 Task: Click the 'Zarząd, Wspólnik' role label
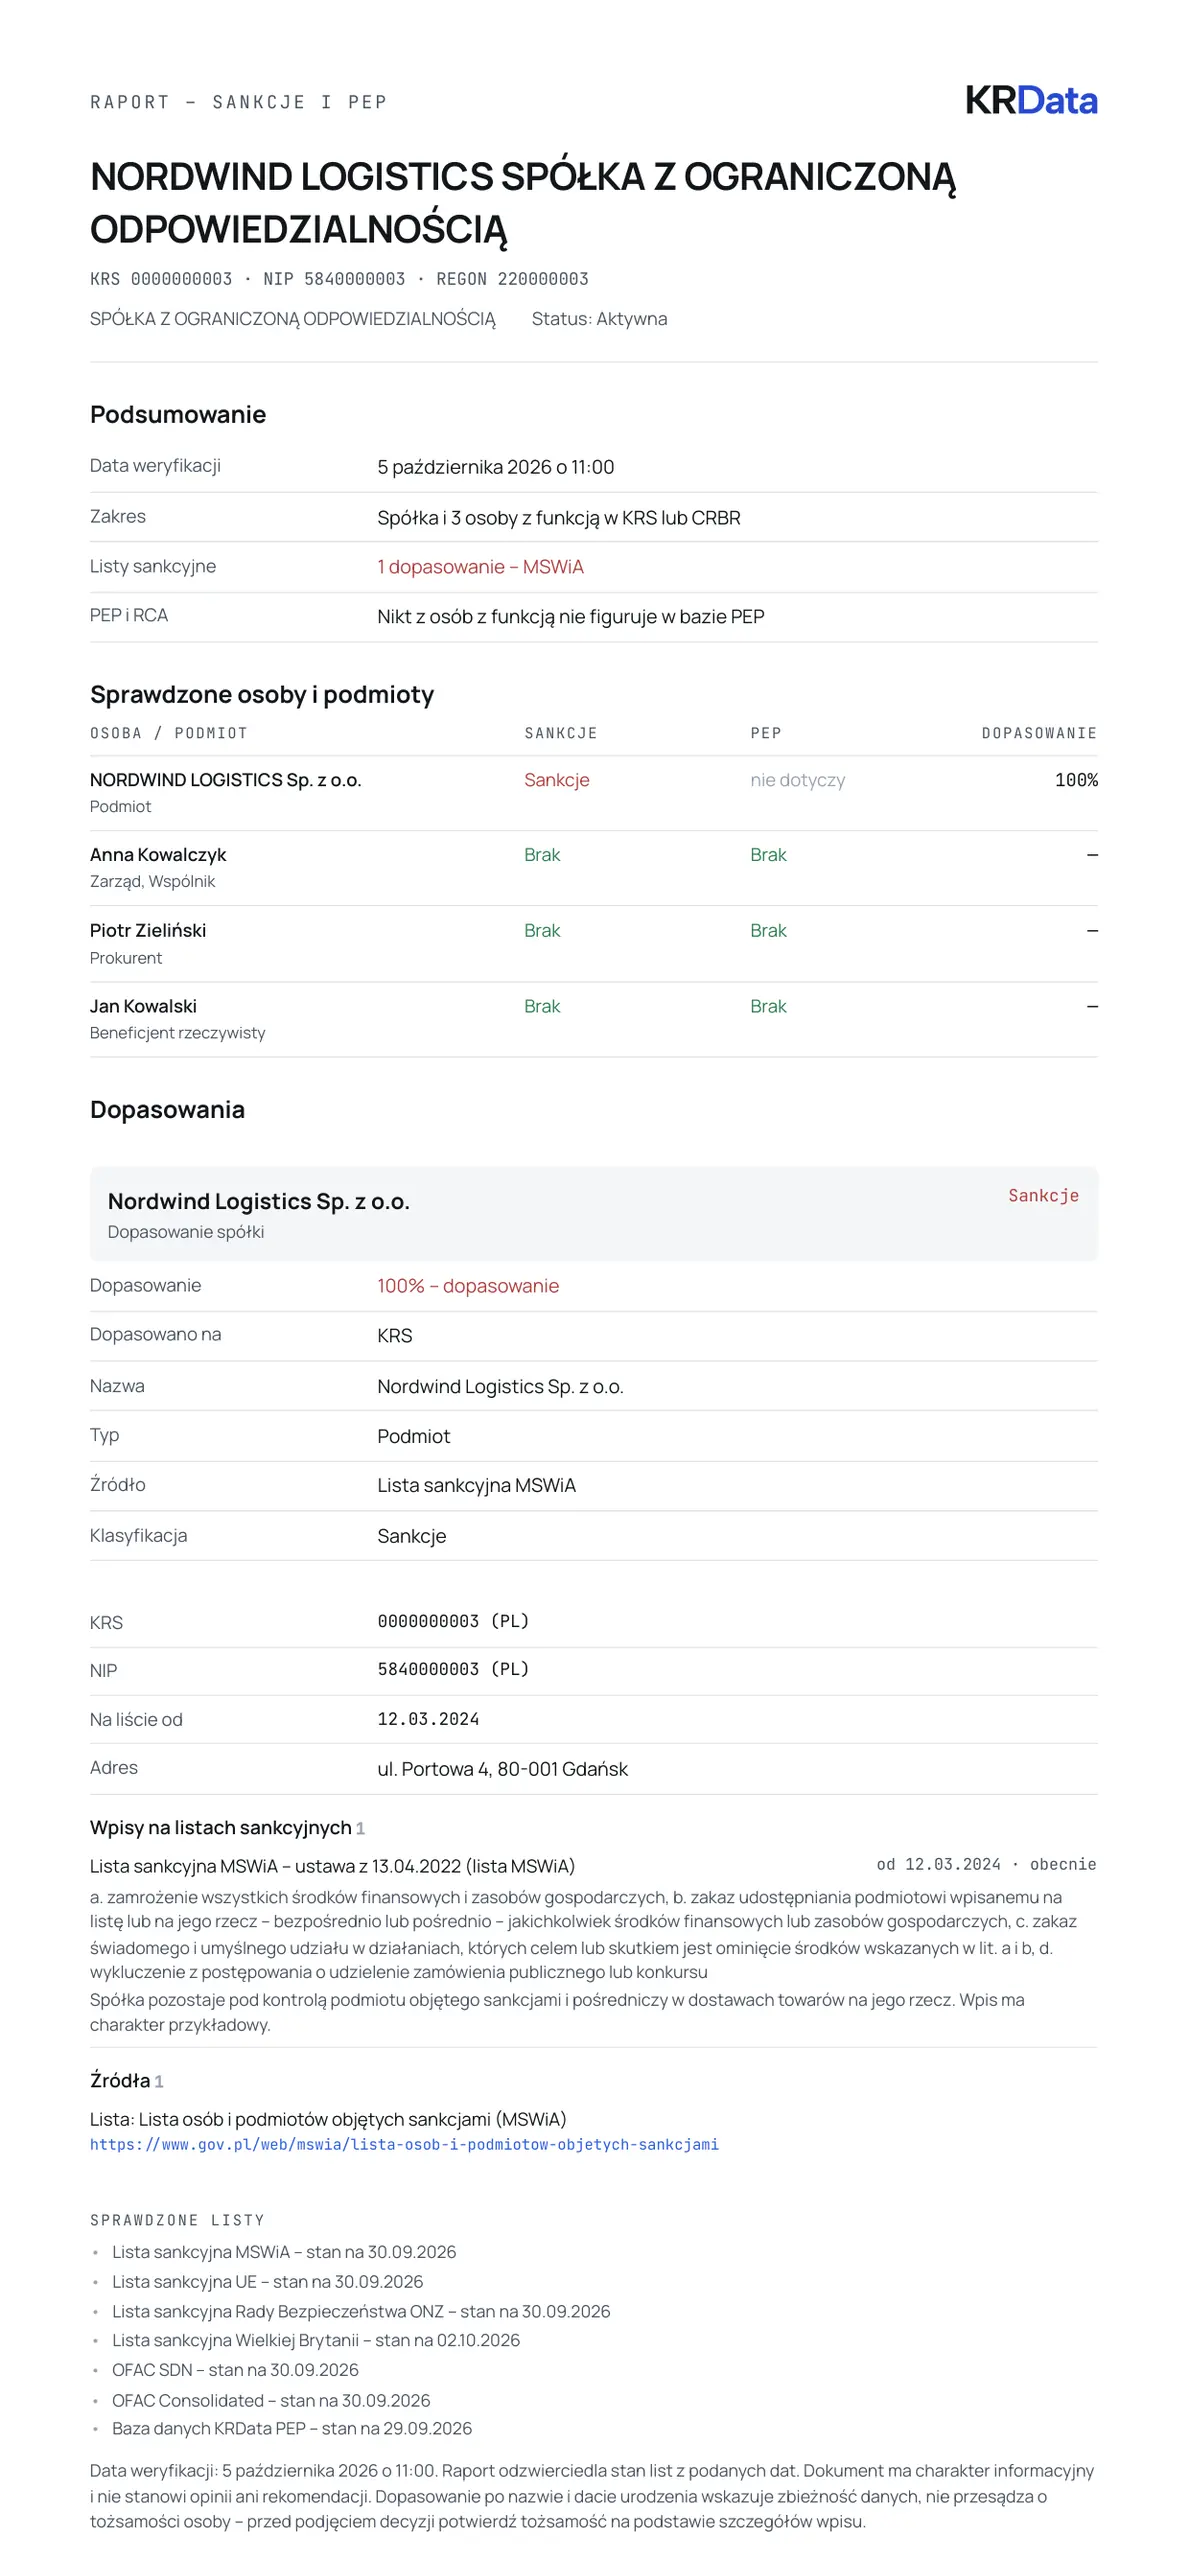152,881
